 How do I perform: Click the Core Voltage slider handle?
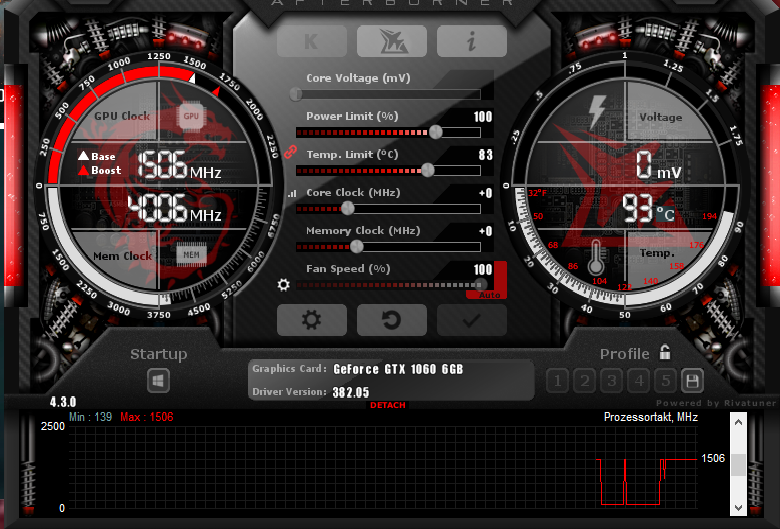296,94
